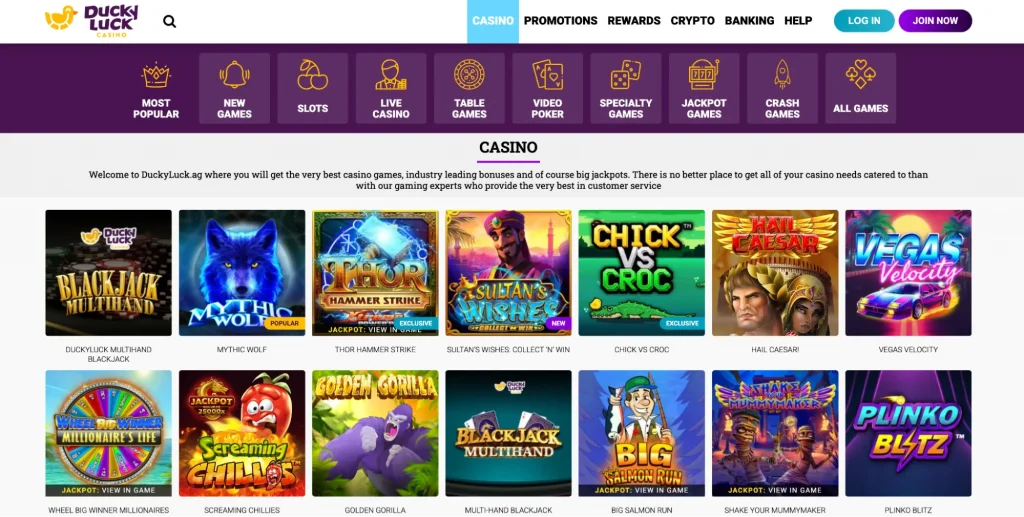Open Video Poker cards category
The width and height of the screenshot is (1024, 517).
pos(547,89)
